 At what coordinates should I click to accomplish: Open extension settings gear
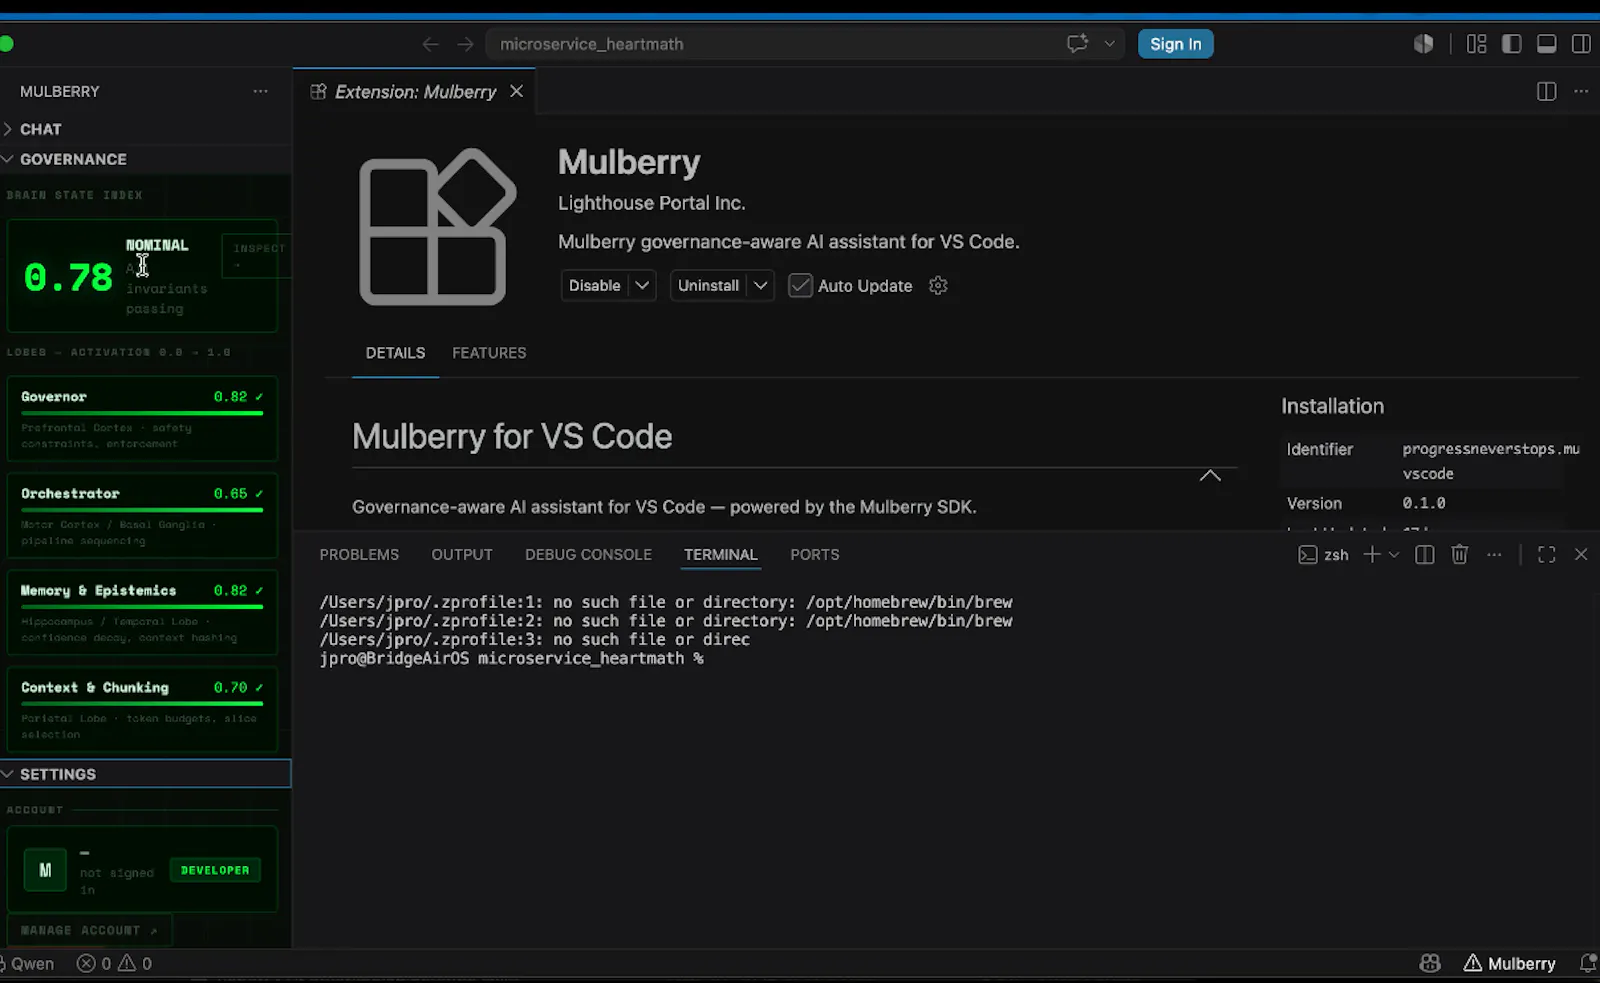pos(938,285)
